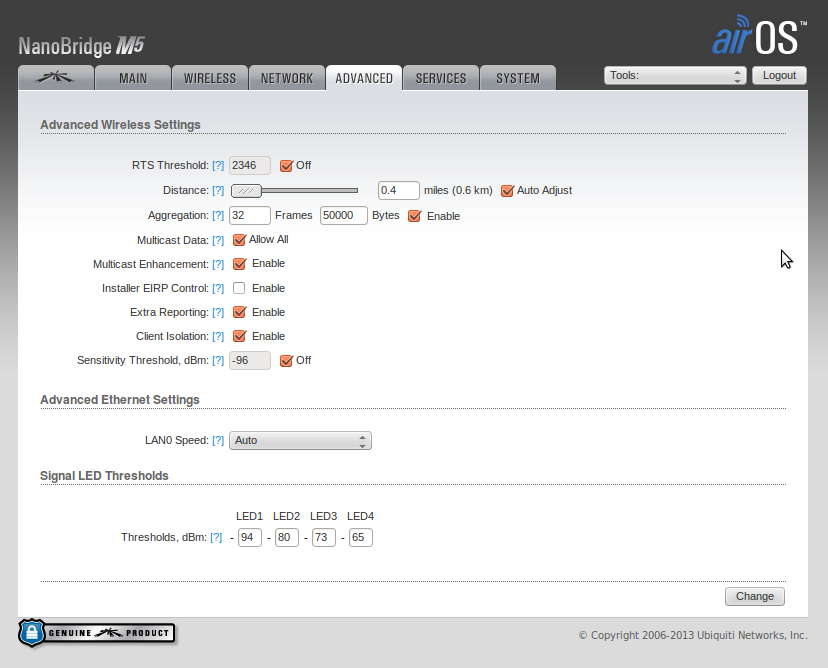
Task: Click the Aggregation Bytes input field
Action: pyautogui.click(x=343, y=215)
